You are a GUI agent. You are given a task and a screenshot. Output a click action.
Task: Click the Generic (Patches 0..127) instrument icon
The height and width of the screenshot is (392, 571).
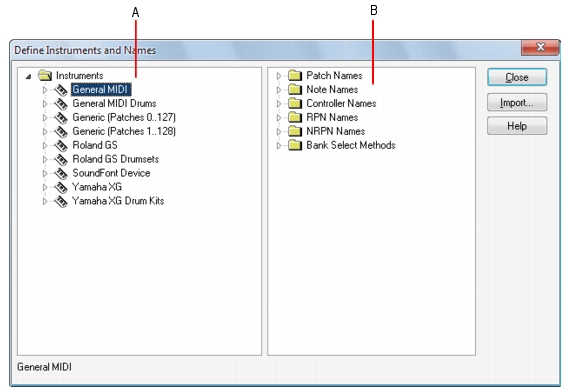61,118
